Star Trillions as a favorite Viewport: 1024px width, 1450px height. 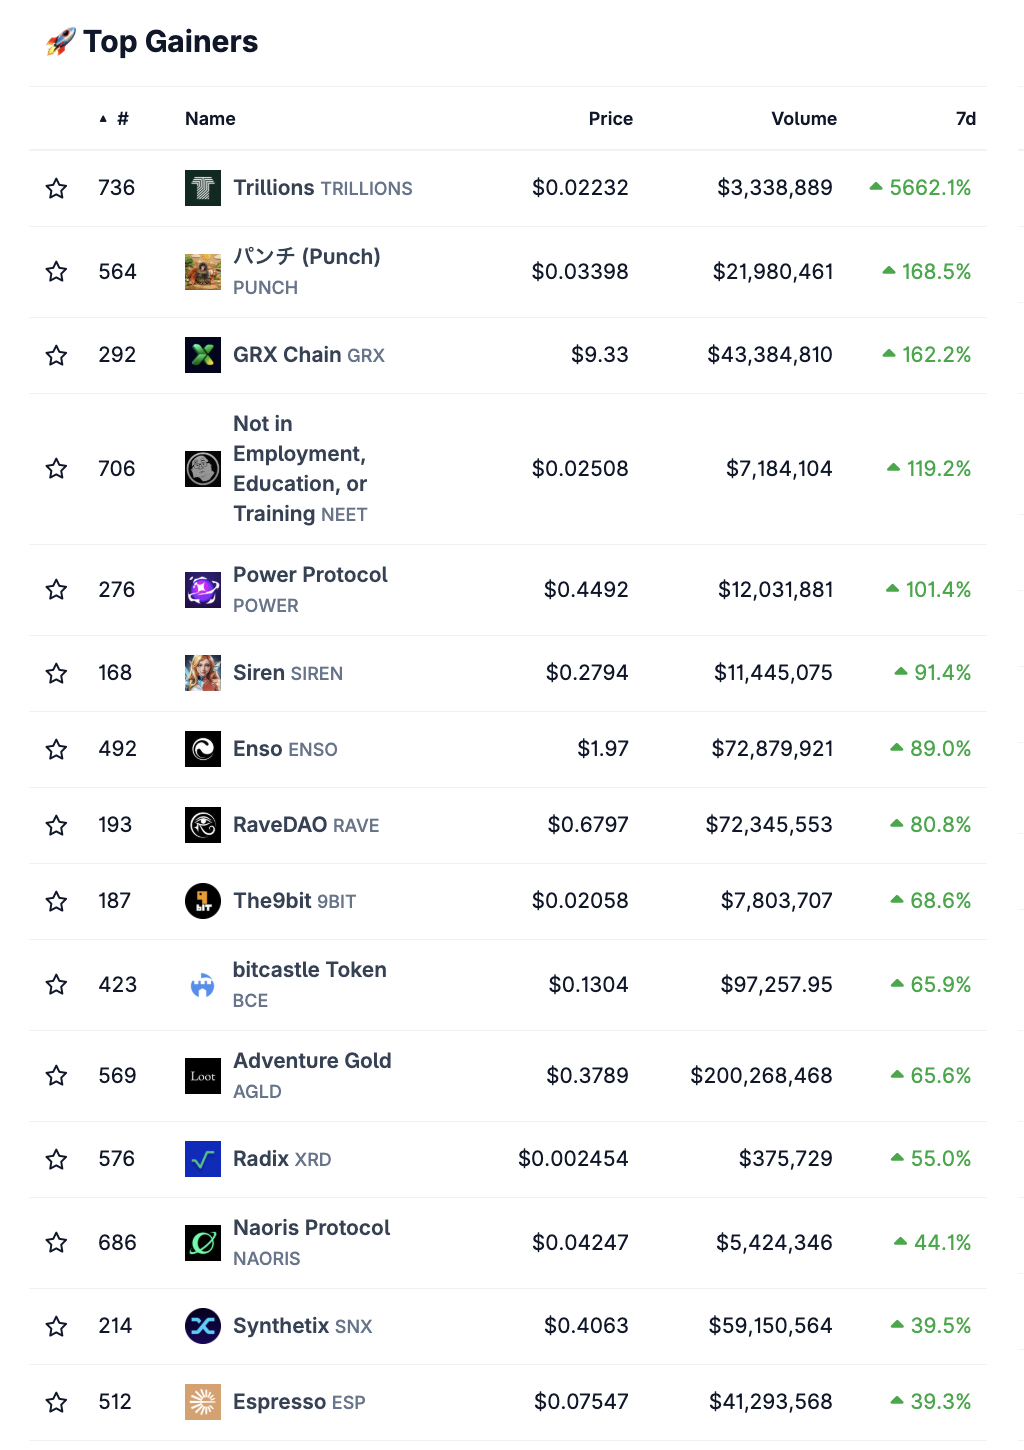[57, 188]
